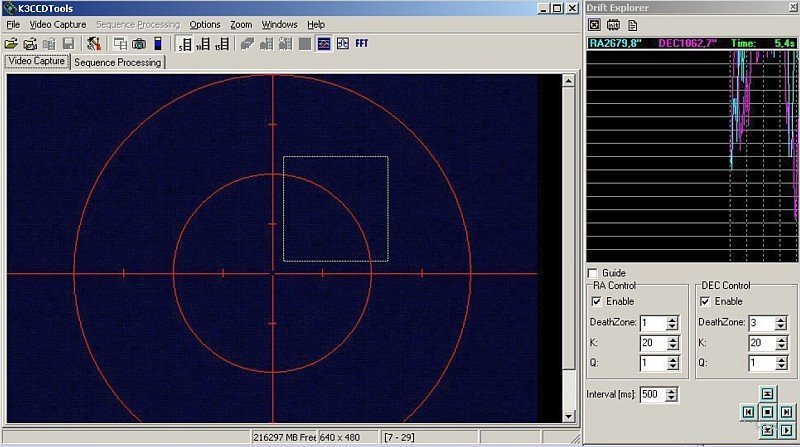
Task: Click the second Drift Explorer toolbar icon
Action: pos(613,25)
